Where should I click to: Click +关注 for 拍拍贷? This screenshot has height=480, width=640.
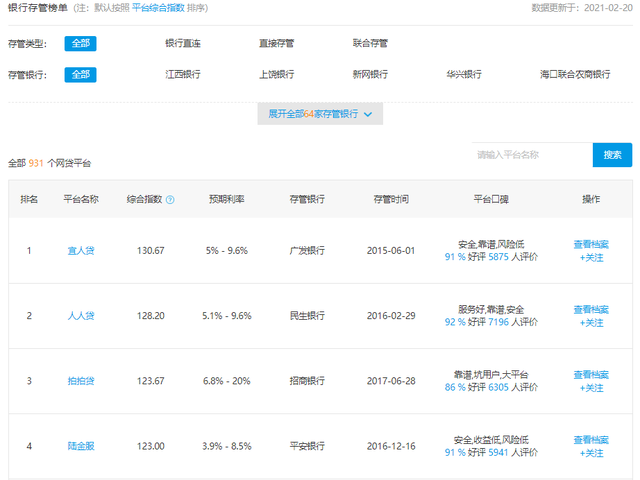[591, 388]
